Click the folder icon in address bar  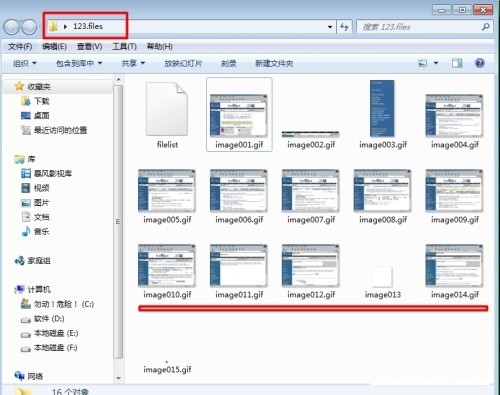click(x=53, y=26)
